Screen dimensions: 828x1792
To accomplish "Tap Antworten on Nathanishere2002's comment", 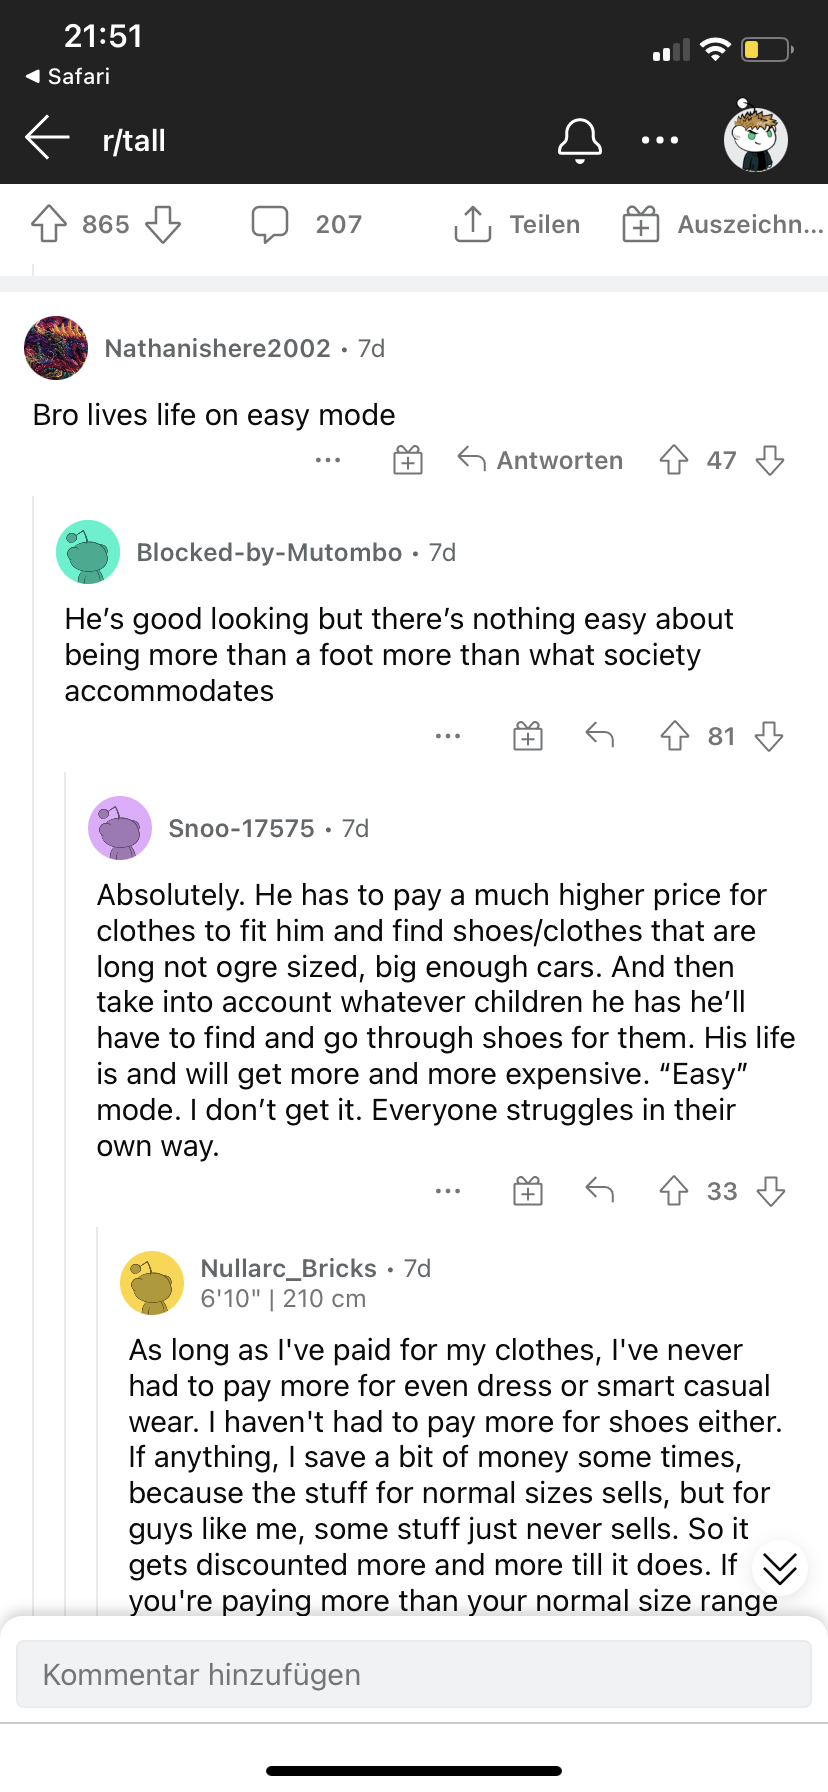I will (x=540, y=460).
